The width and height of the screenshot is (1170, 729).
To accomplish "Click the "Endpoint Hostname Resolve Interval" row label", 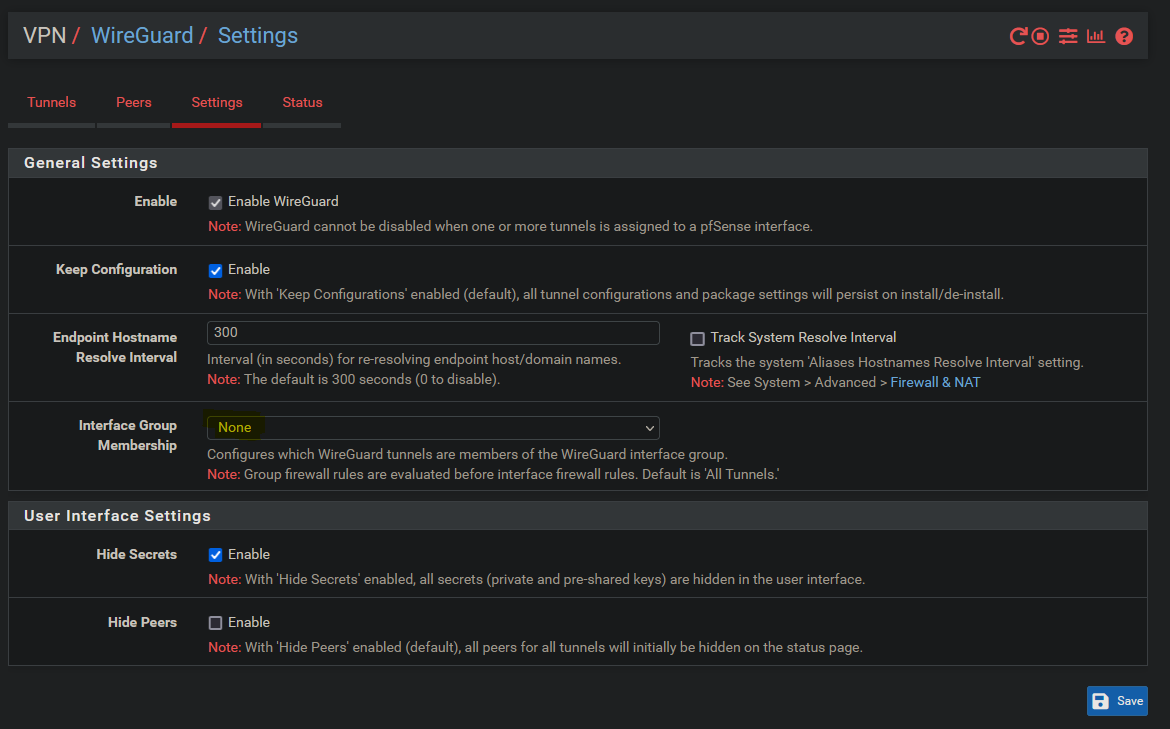I will pos(115,347).
